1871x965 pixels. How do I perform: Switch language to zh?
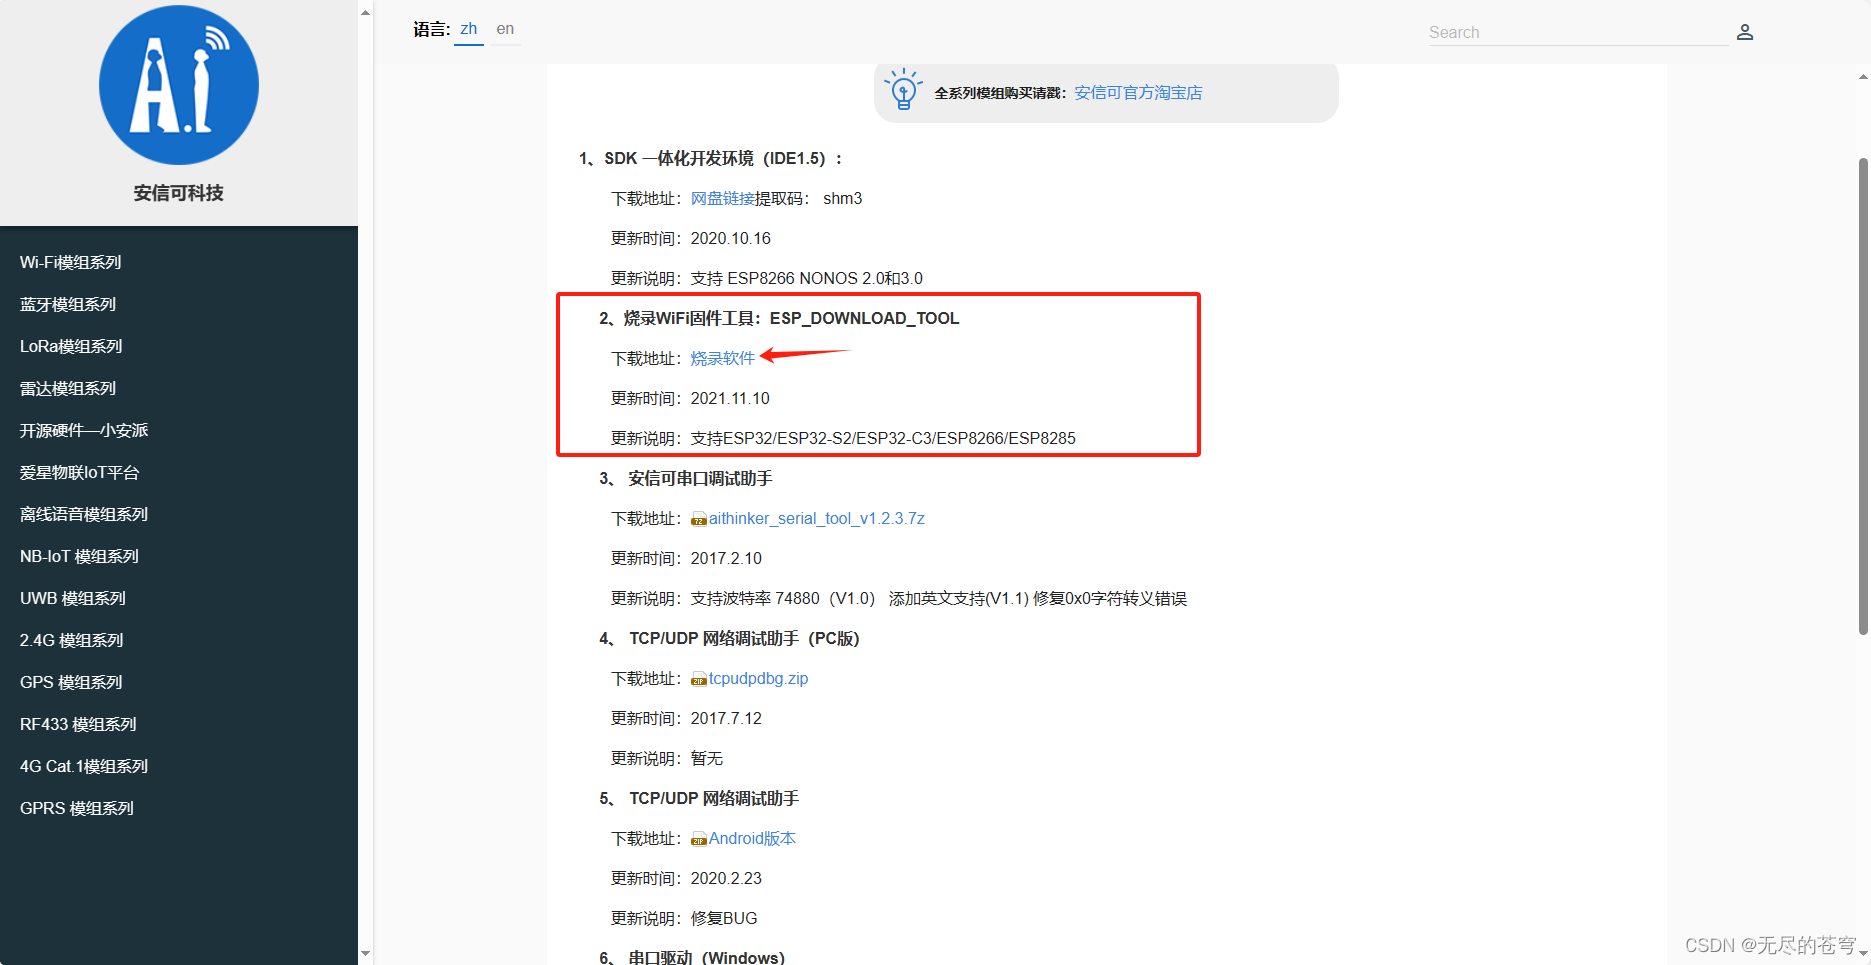469,29
